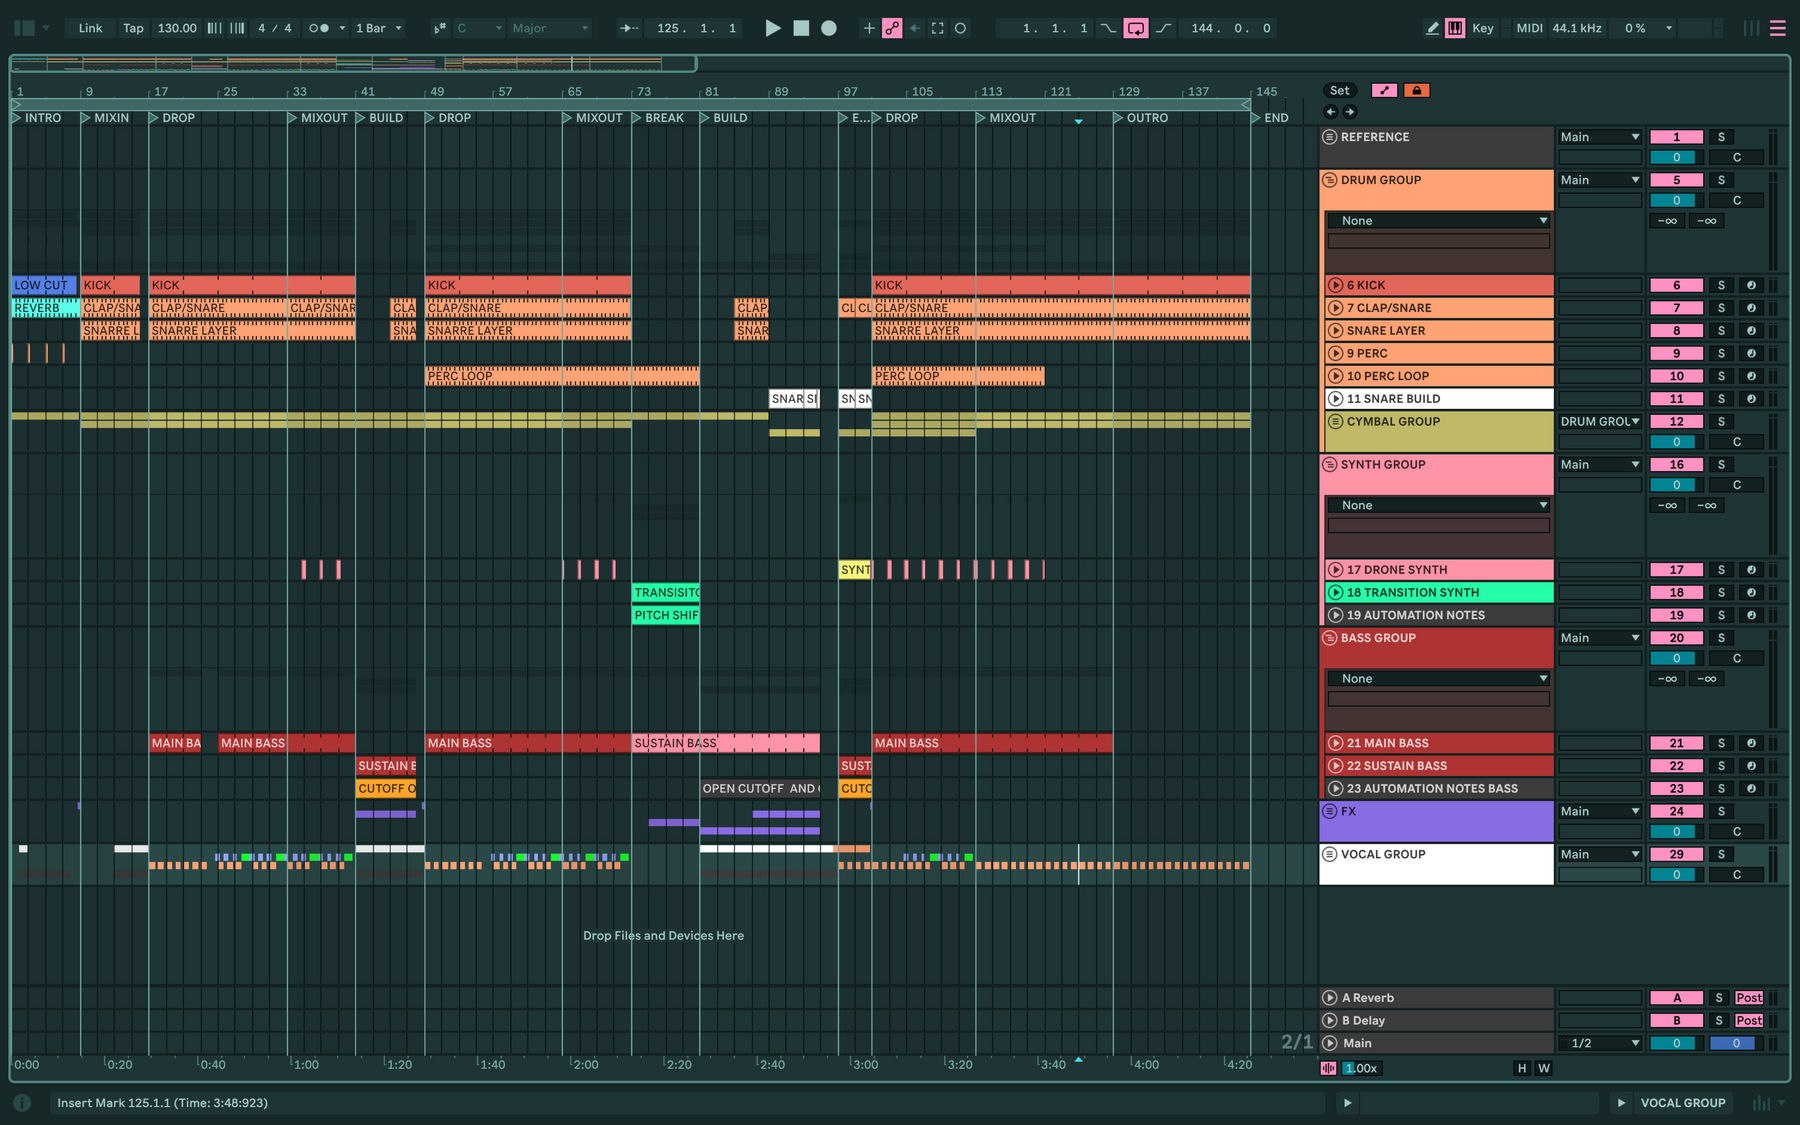
Task: Click the Link button
Action: [x=90, y=28]
